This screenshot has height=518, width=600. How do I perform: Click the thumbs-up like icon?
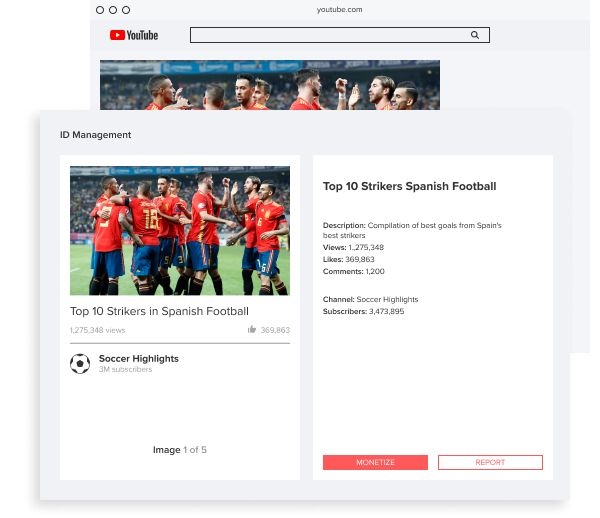(252, 329)
